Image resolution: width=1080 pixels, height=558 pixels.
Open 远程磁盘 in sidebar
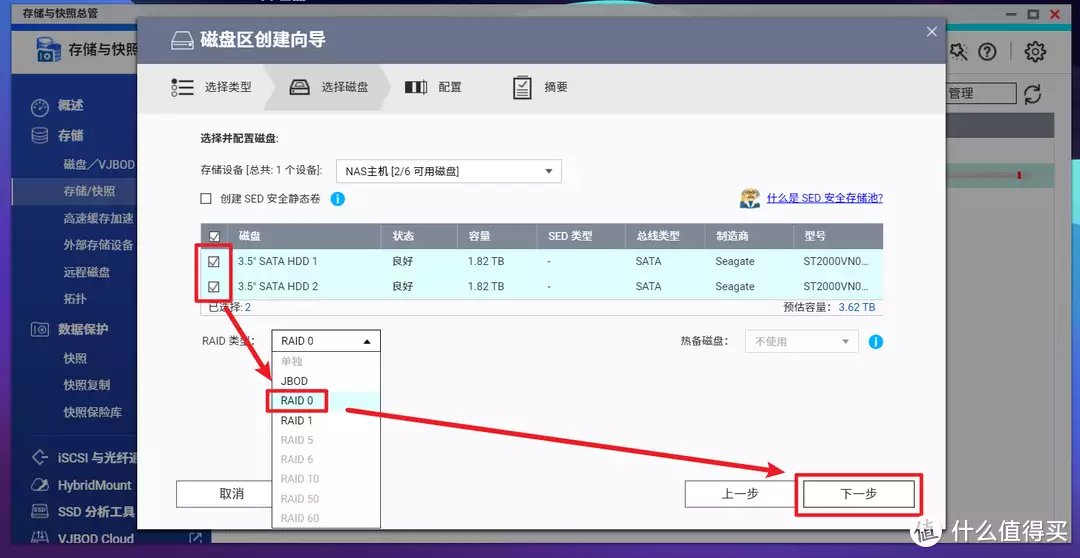click(87, 272)
